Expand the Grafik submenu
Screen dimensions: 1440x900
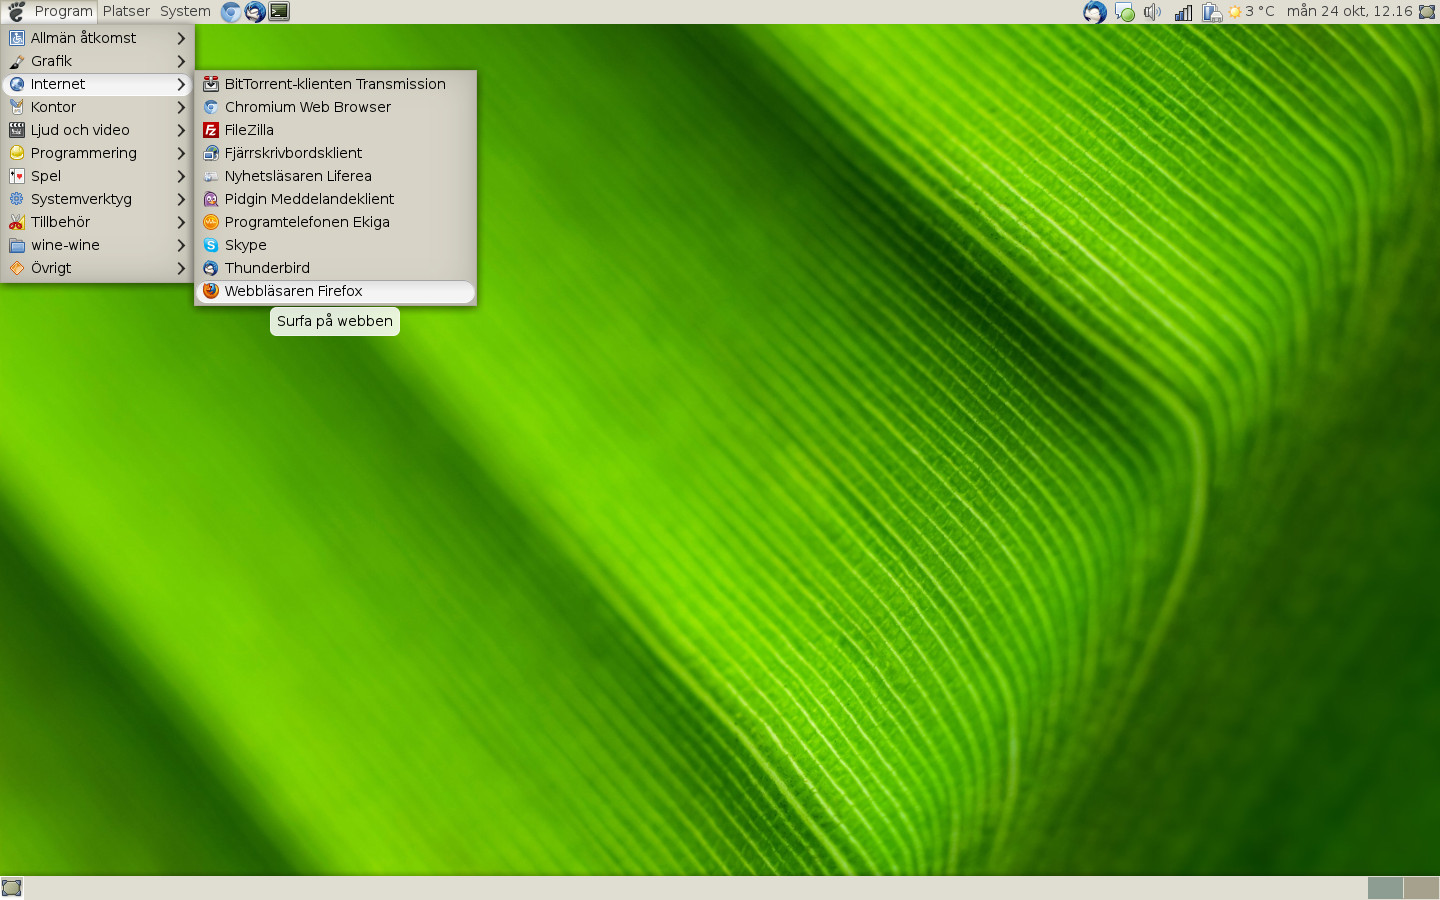pyautogui.click(x=98, y=61)
